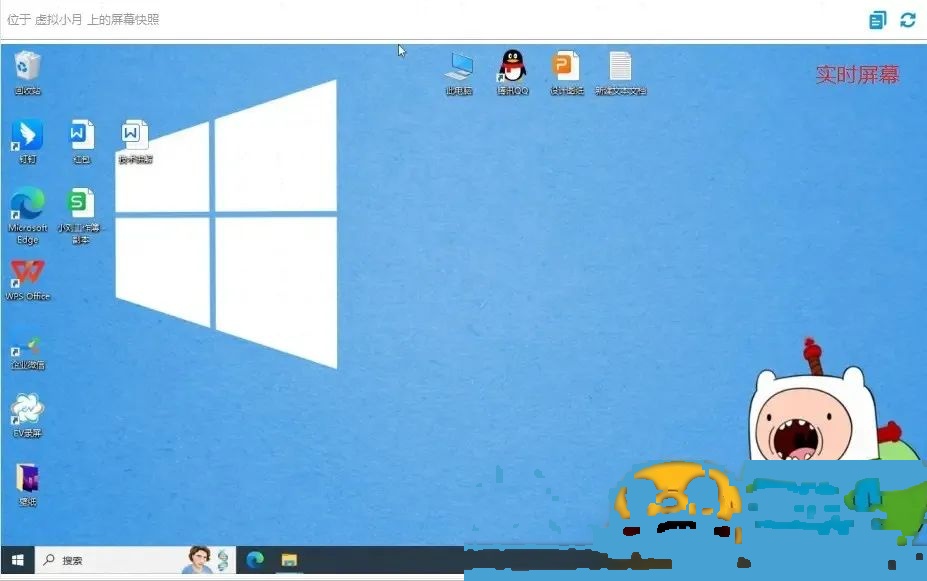The height and width of the screenshot is (581, 927).
Task: Select the WPS document over the Windows logo
Action: (135, 142)
